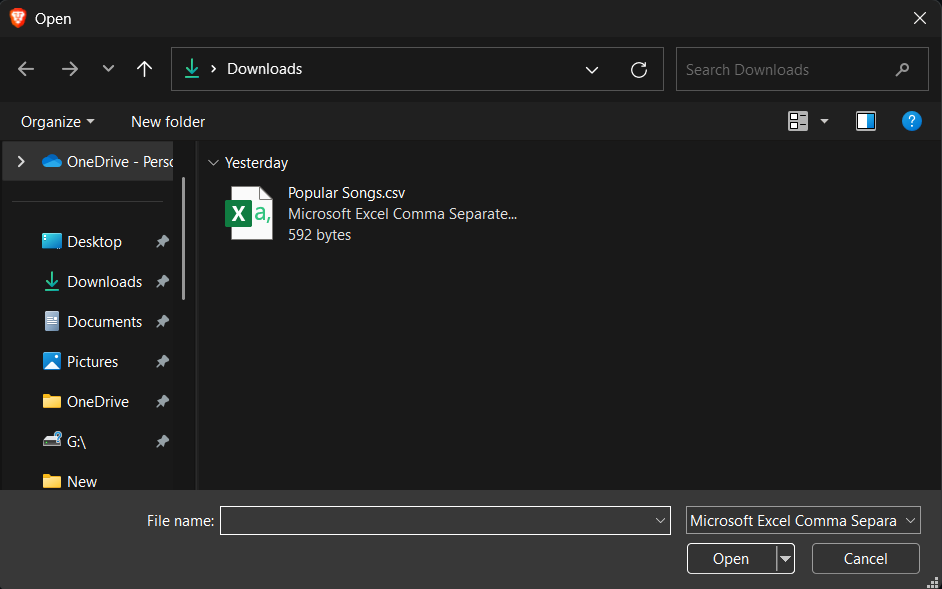Open Downloads in the navigation pane
Viewport: 942px width, 589px height.
(93, 282)
